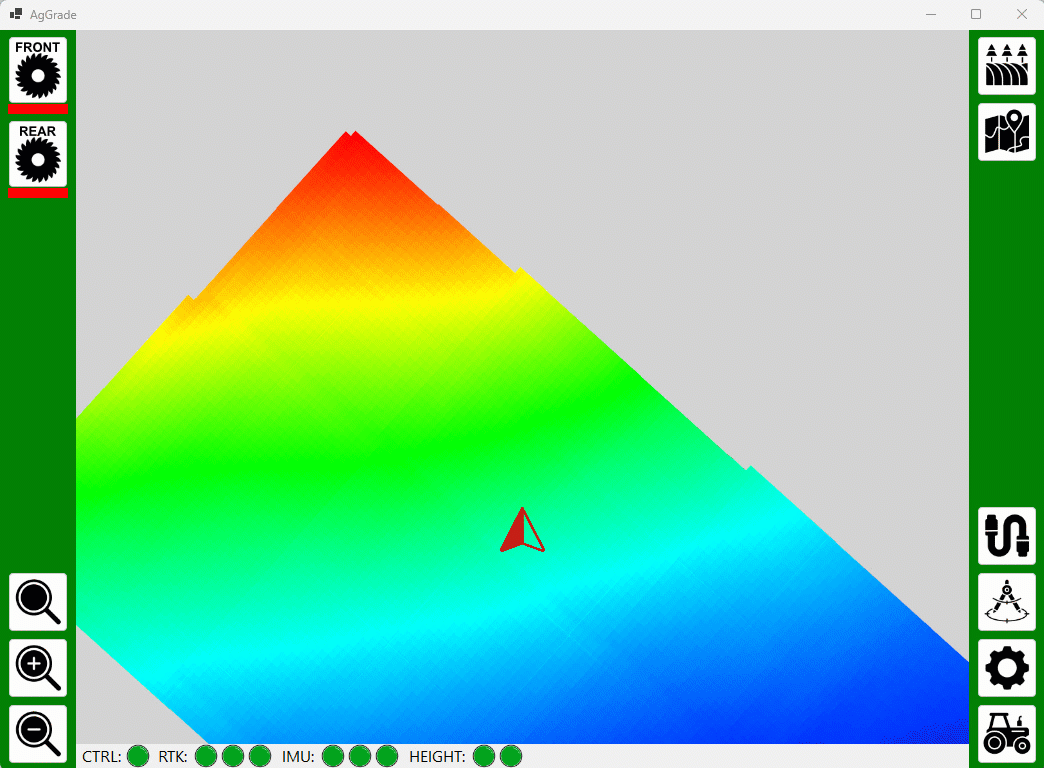Zoom in with the plus magnifier
Viewport: 1044px width, 768px height.
click(x=38, y=668)
